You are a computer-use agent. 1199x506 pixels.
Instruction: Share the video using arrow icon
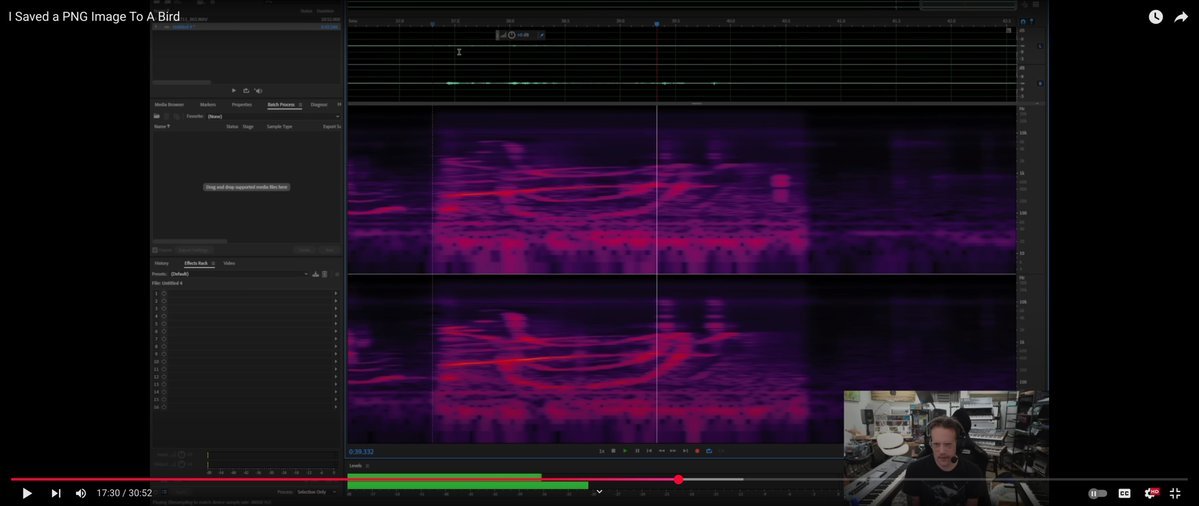click(x=1181, y=17)
